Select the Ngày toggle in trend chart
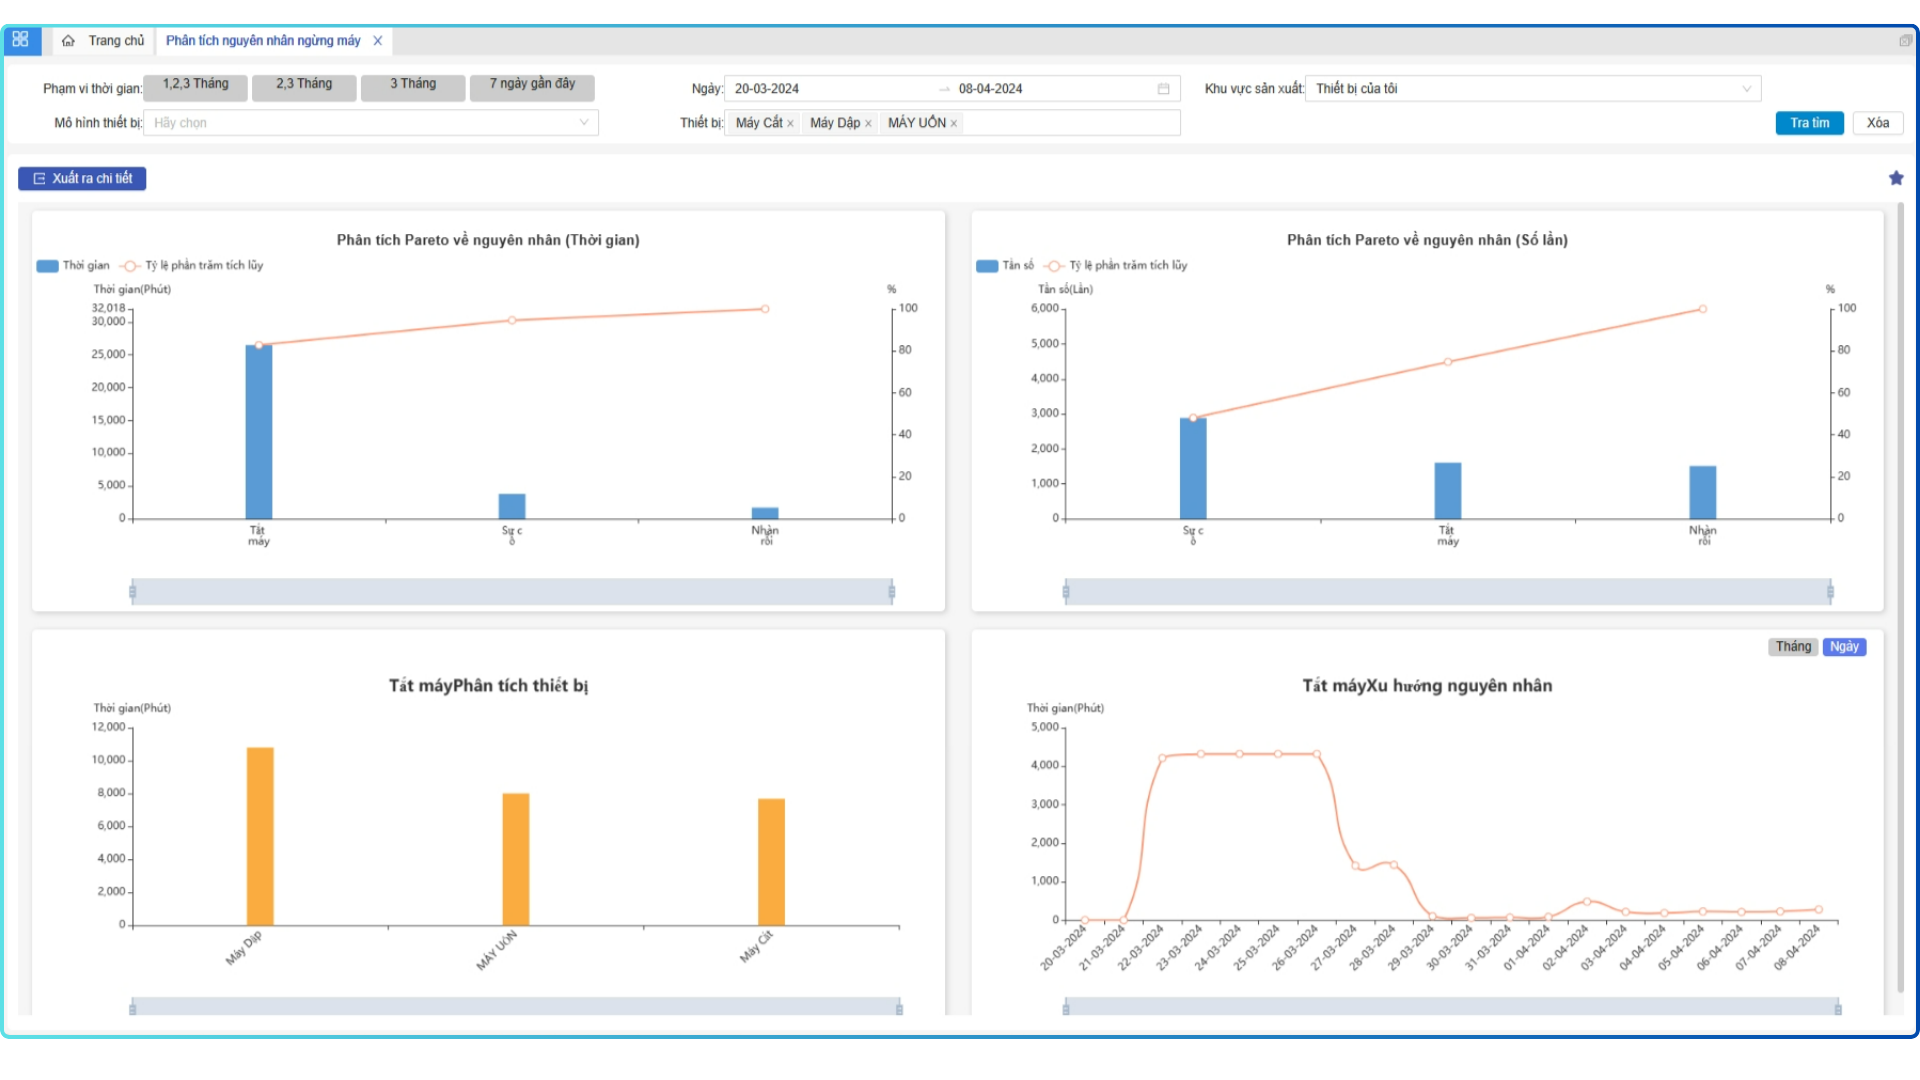This screenshot has height=1080, width=1920. 1844,646
